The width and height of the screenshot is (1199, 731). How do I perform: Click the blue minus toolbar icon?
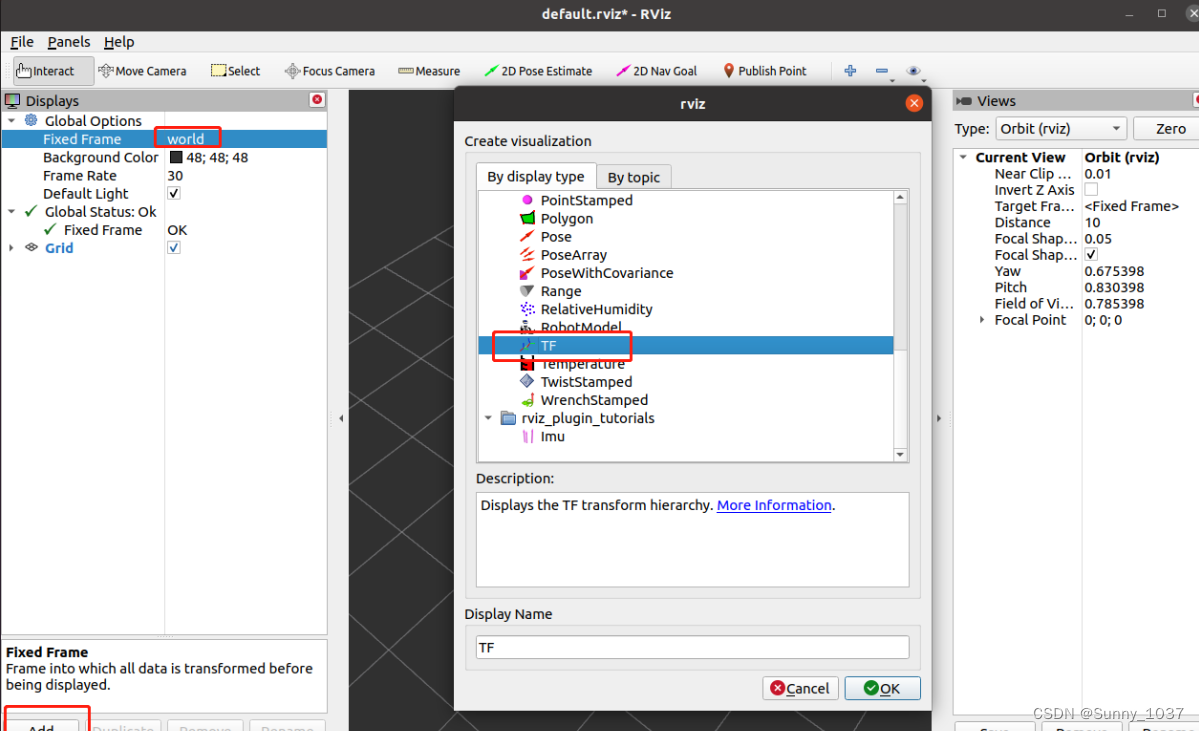(x=882, y=70)
